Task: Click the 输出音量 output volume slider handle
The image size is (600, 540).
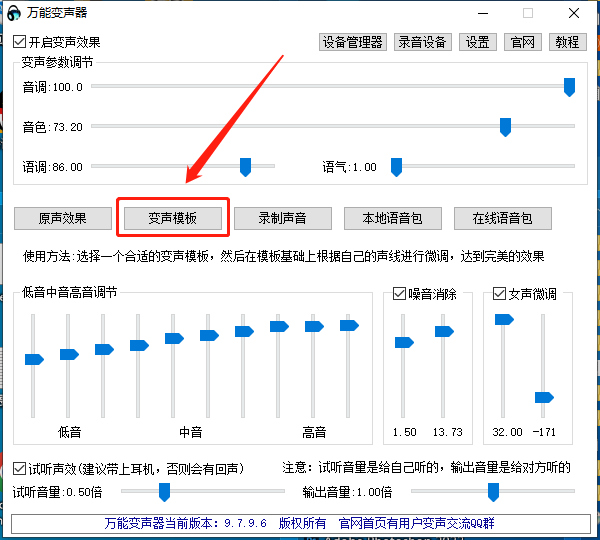Action: click(493, 492)
